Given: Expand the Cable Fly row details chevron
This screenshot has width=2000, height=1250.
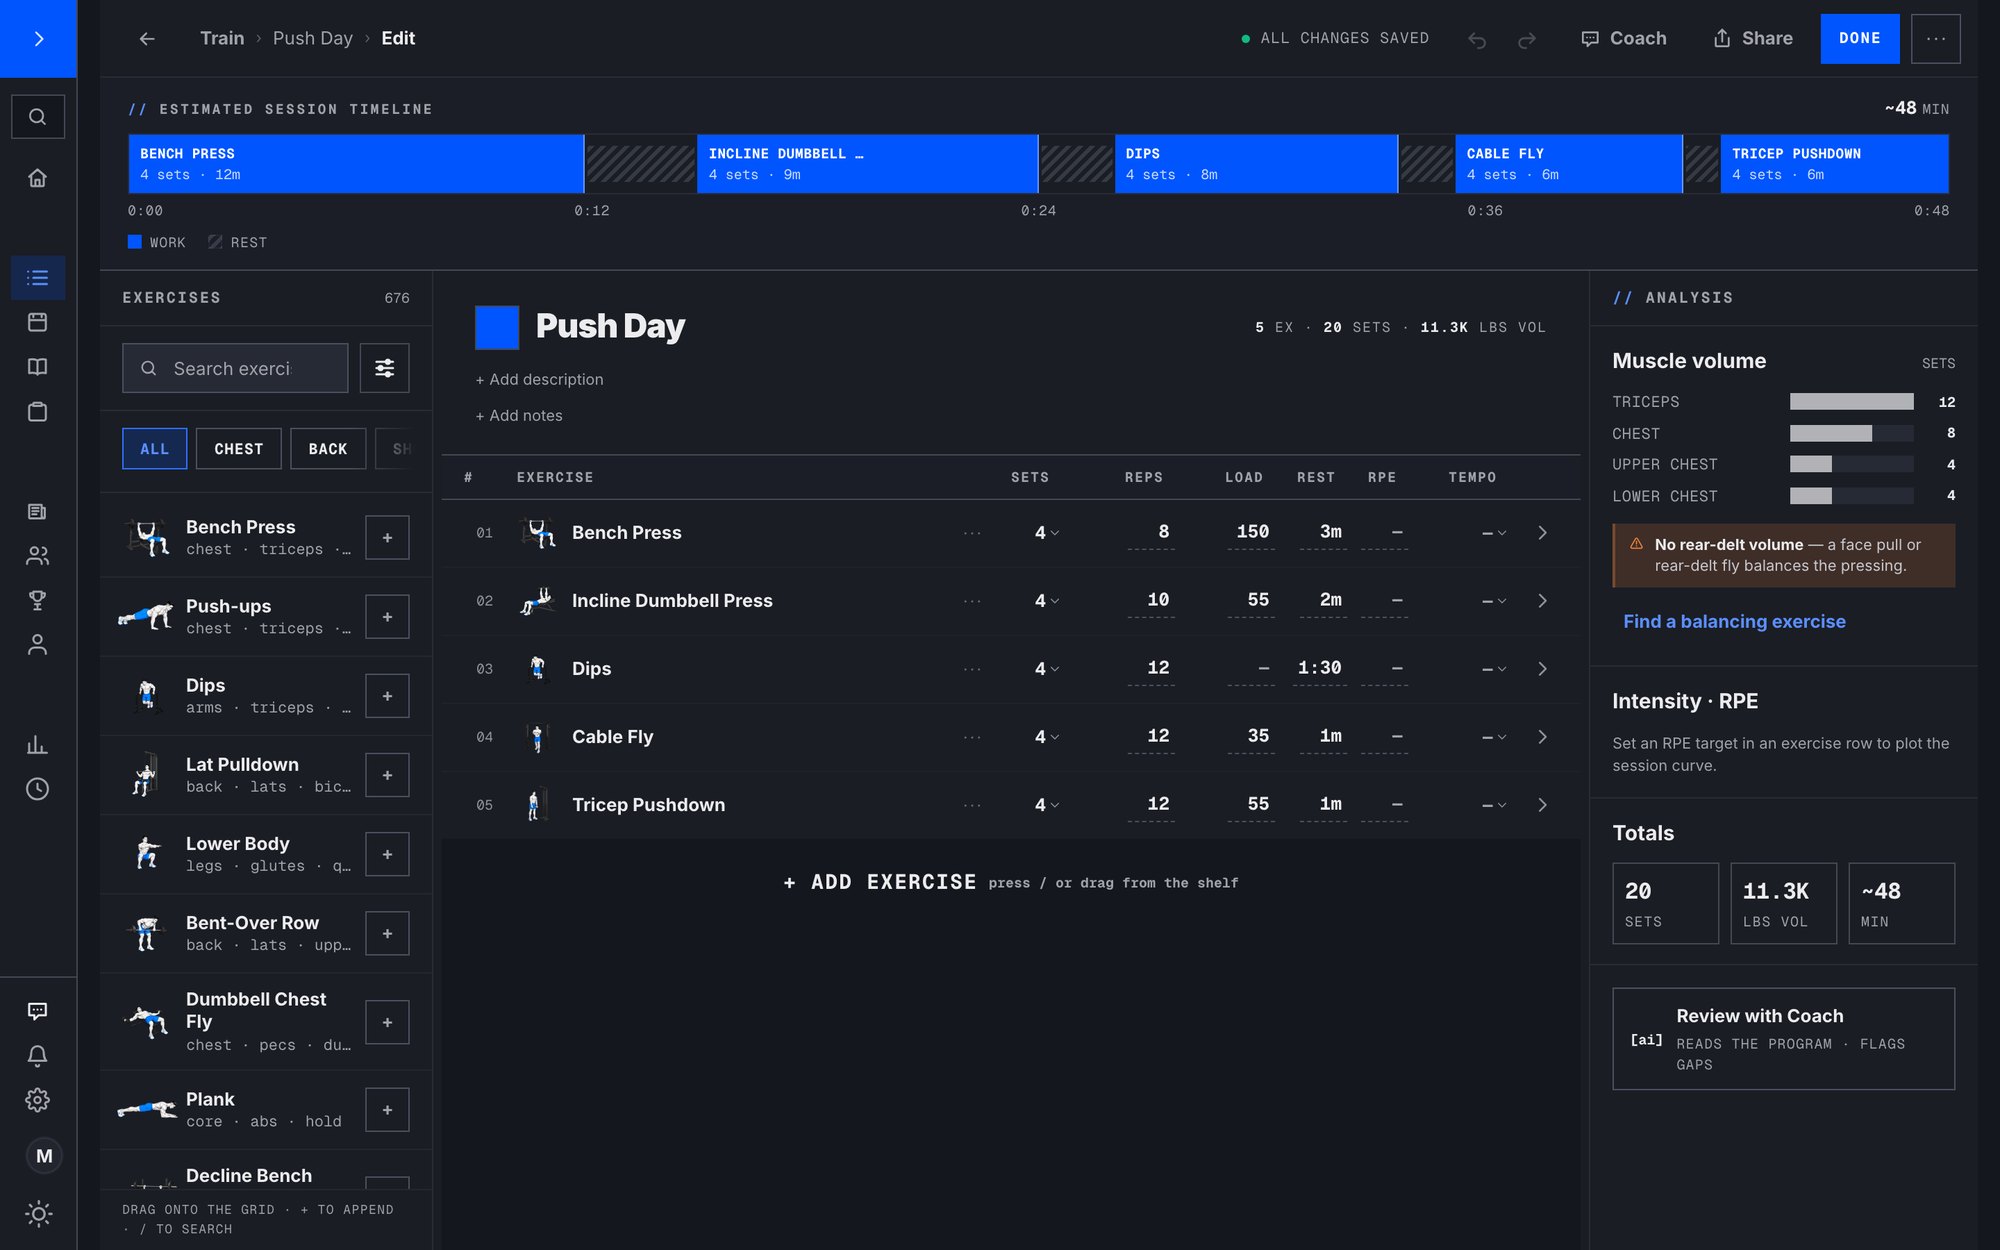Looking at the screenshot, I should [1542, 737].
